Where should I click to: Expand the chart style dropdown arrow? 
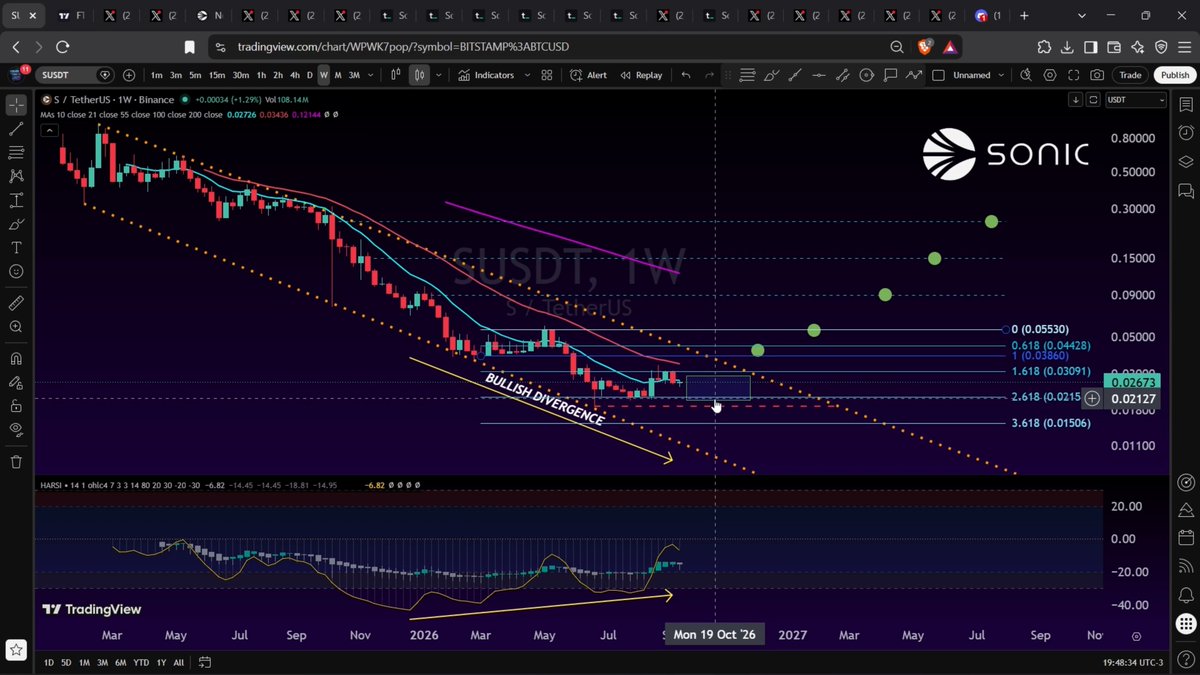pyautogui.click(x=439, y=75)
